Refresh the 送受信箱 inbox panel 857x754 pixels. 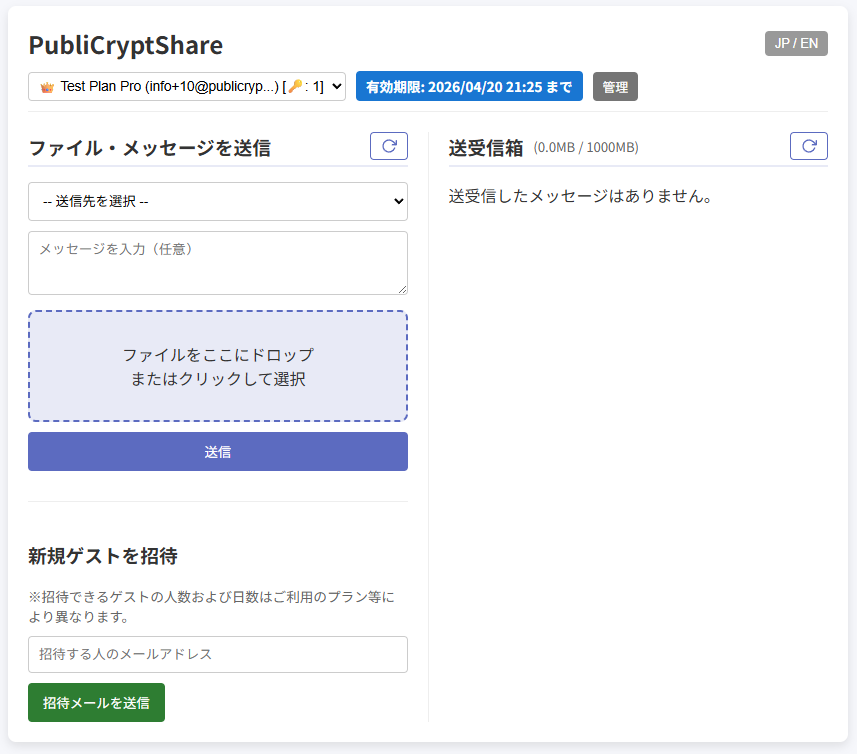click(809, 146)
